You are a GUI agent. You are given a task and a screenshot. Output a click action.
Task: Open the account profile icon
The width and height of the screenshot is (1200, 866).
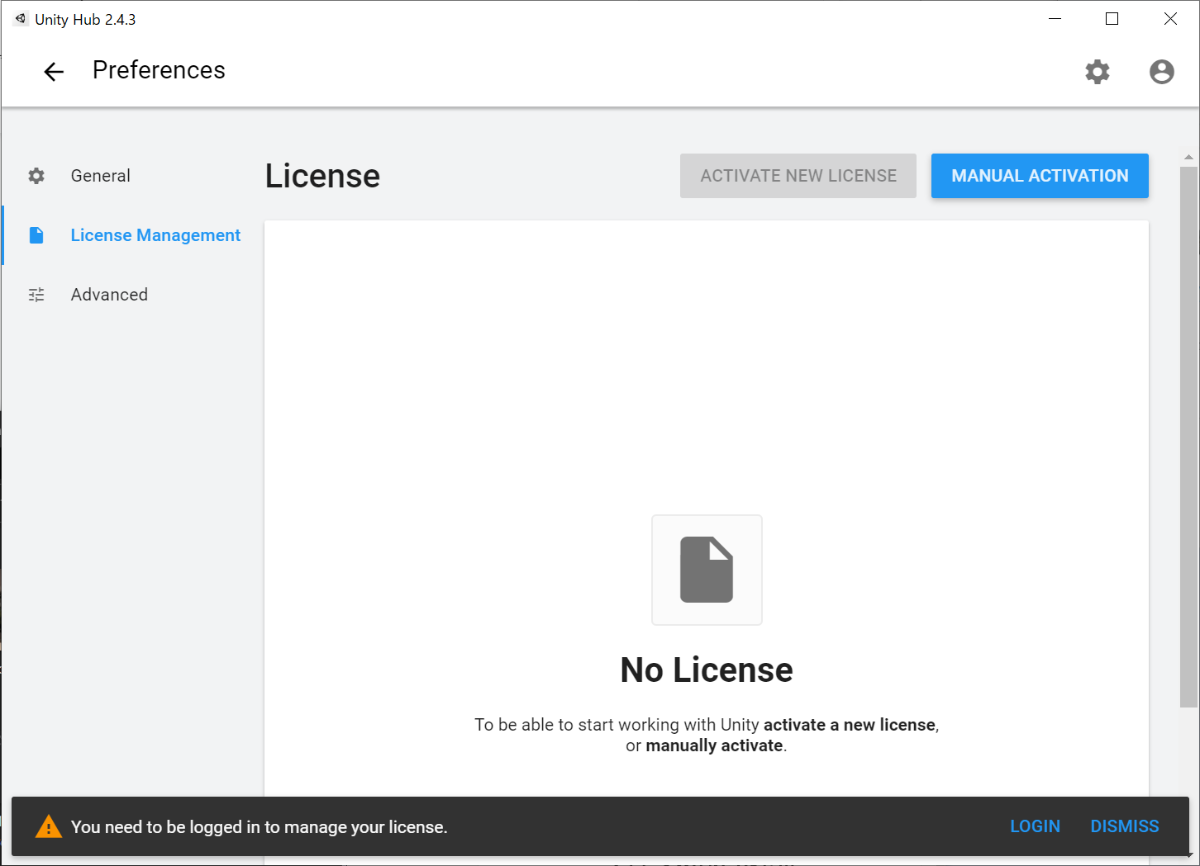point(1161,71)
